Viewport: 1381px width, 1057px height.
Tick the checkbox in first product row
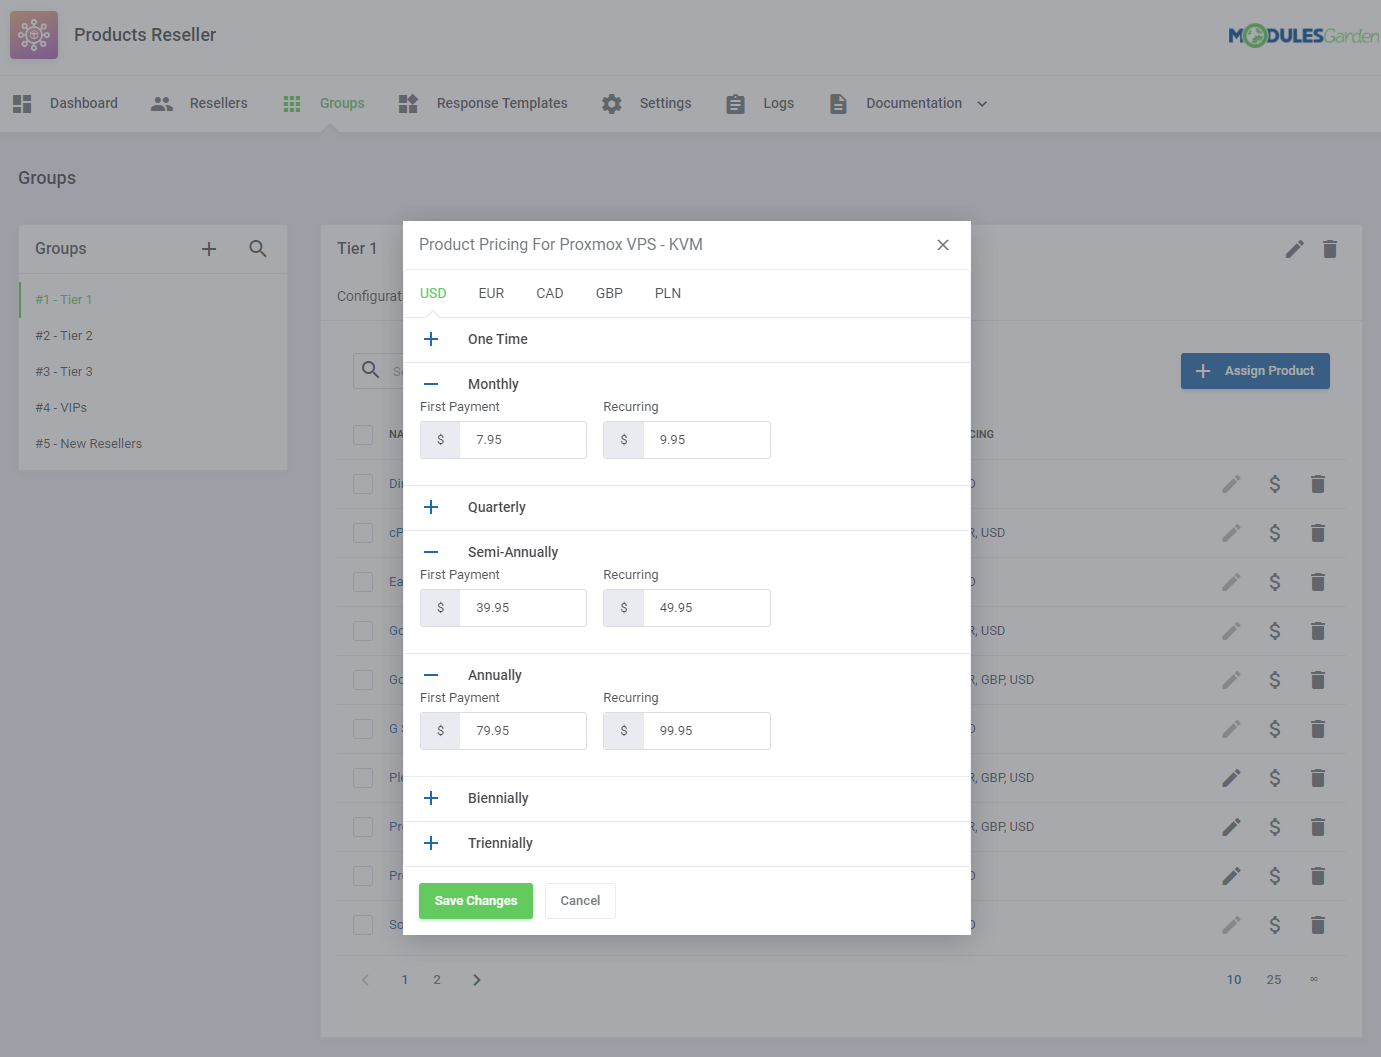tap(363, 484)
